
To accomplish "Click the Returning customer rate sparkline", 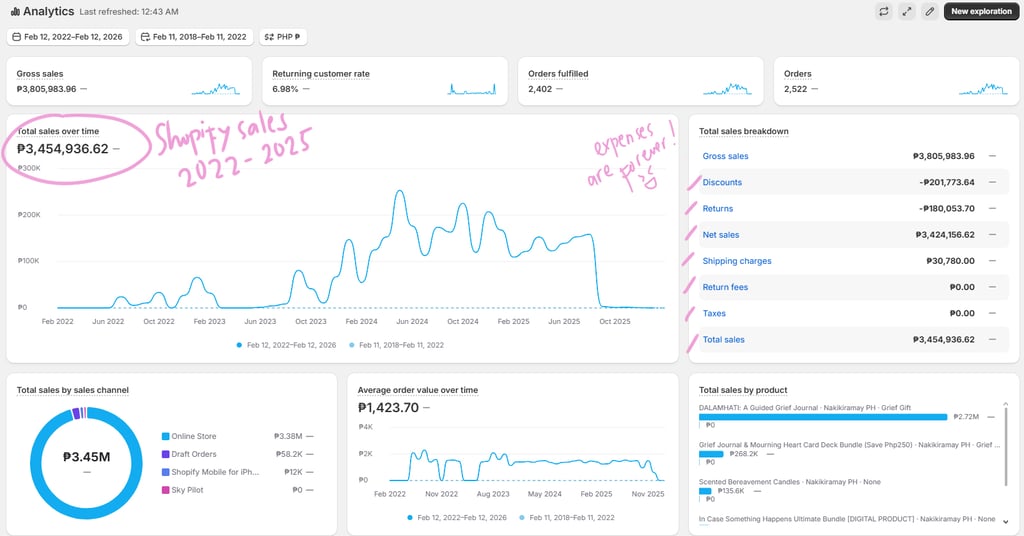I will point(472,89).
